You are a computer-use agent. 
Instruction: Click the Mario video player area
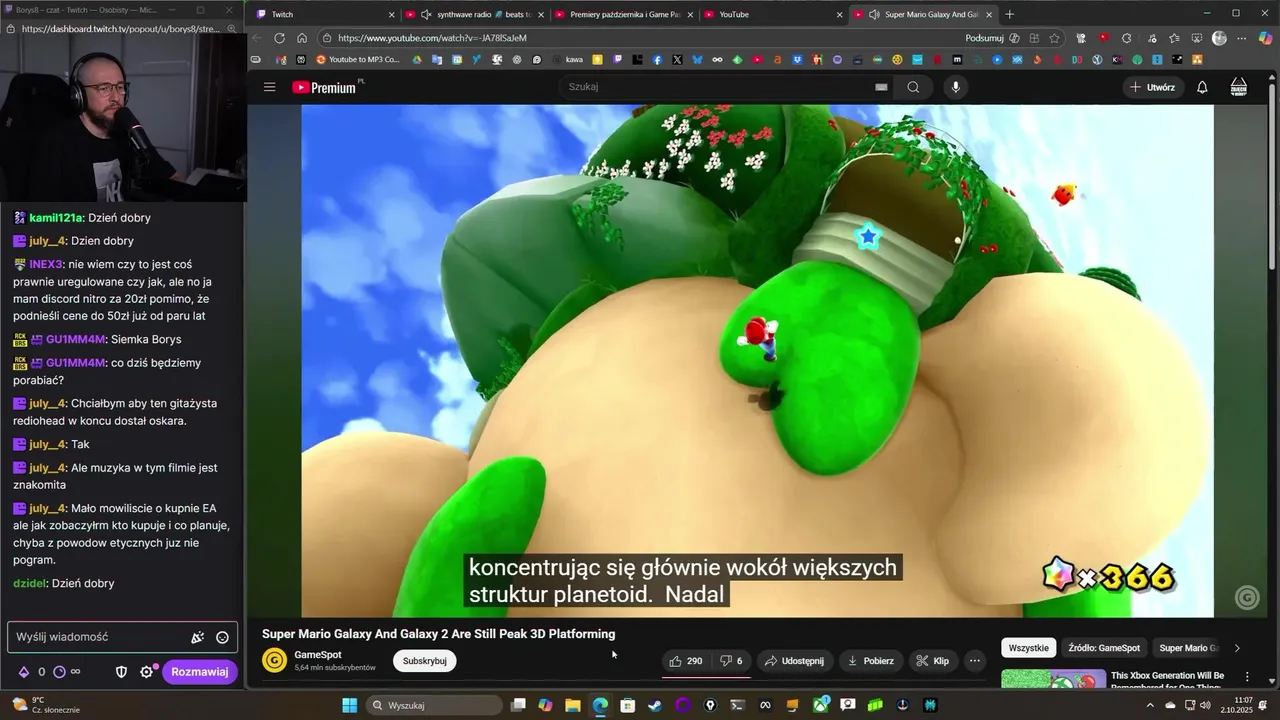tap(757, 360)
